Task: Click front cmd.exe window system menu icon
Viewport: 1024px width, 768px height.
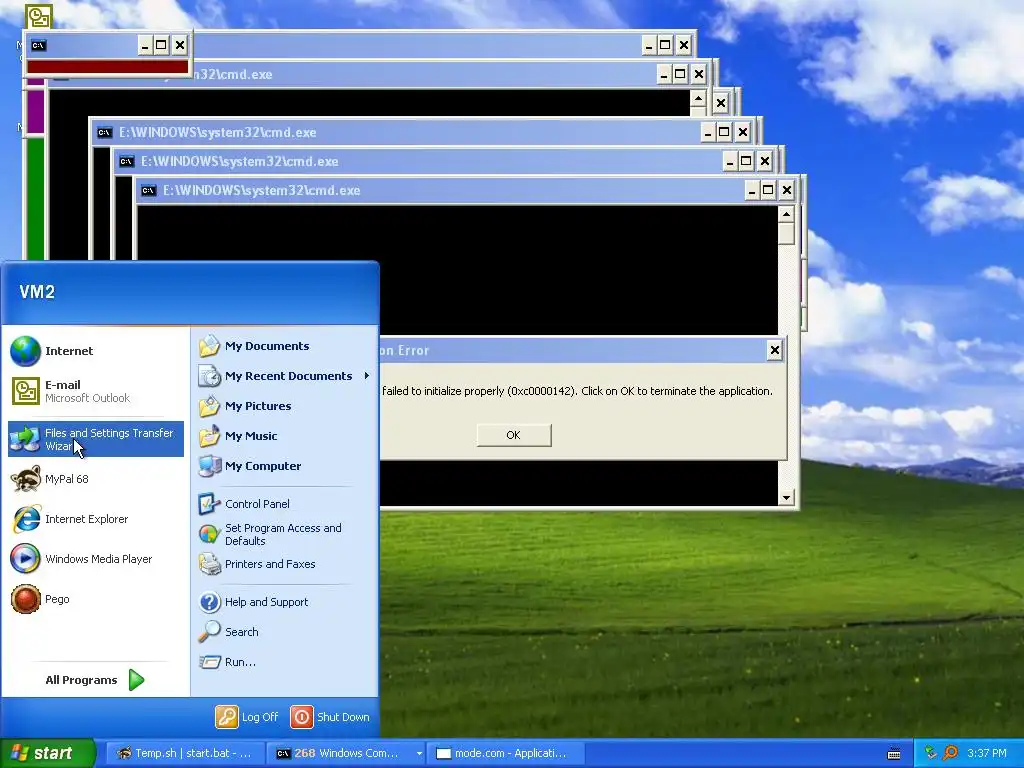Action: pos(149,191)
